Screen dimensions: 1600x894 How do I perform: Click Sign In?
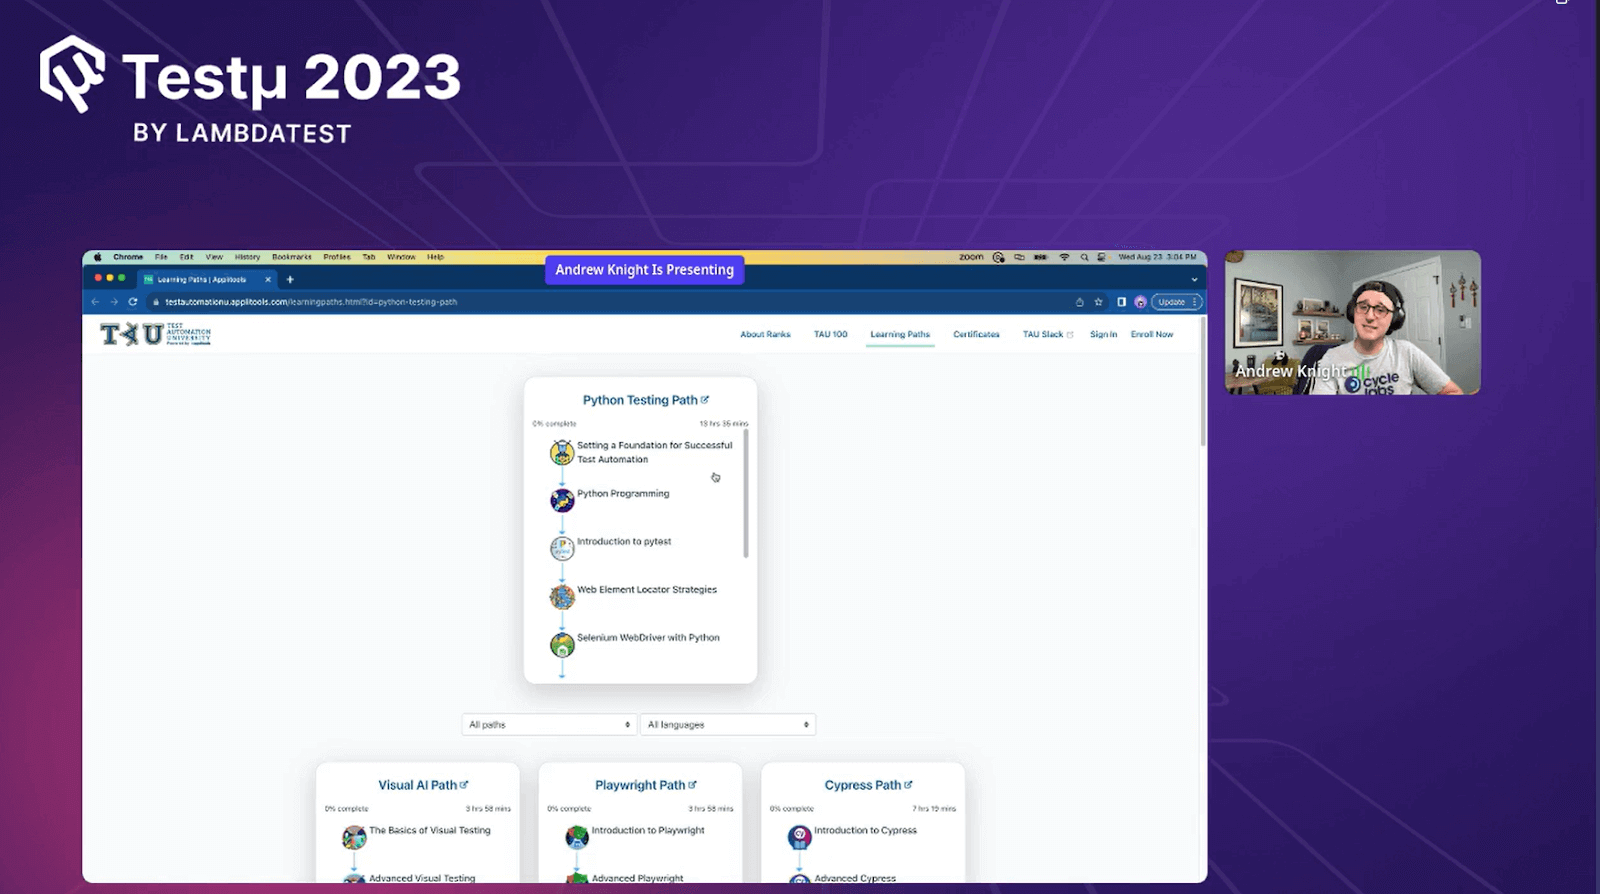1103,334
